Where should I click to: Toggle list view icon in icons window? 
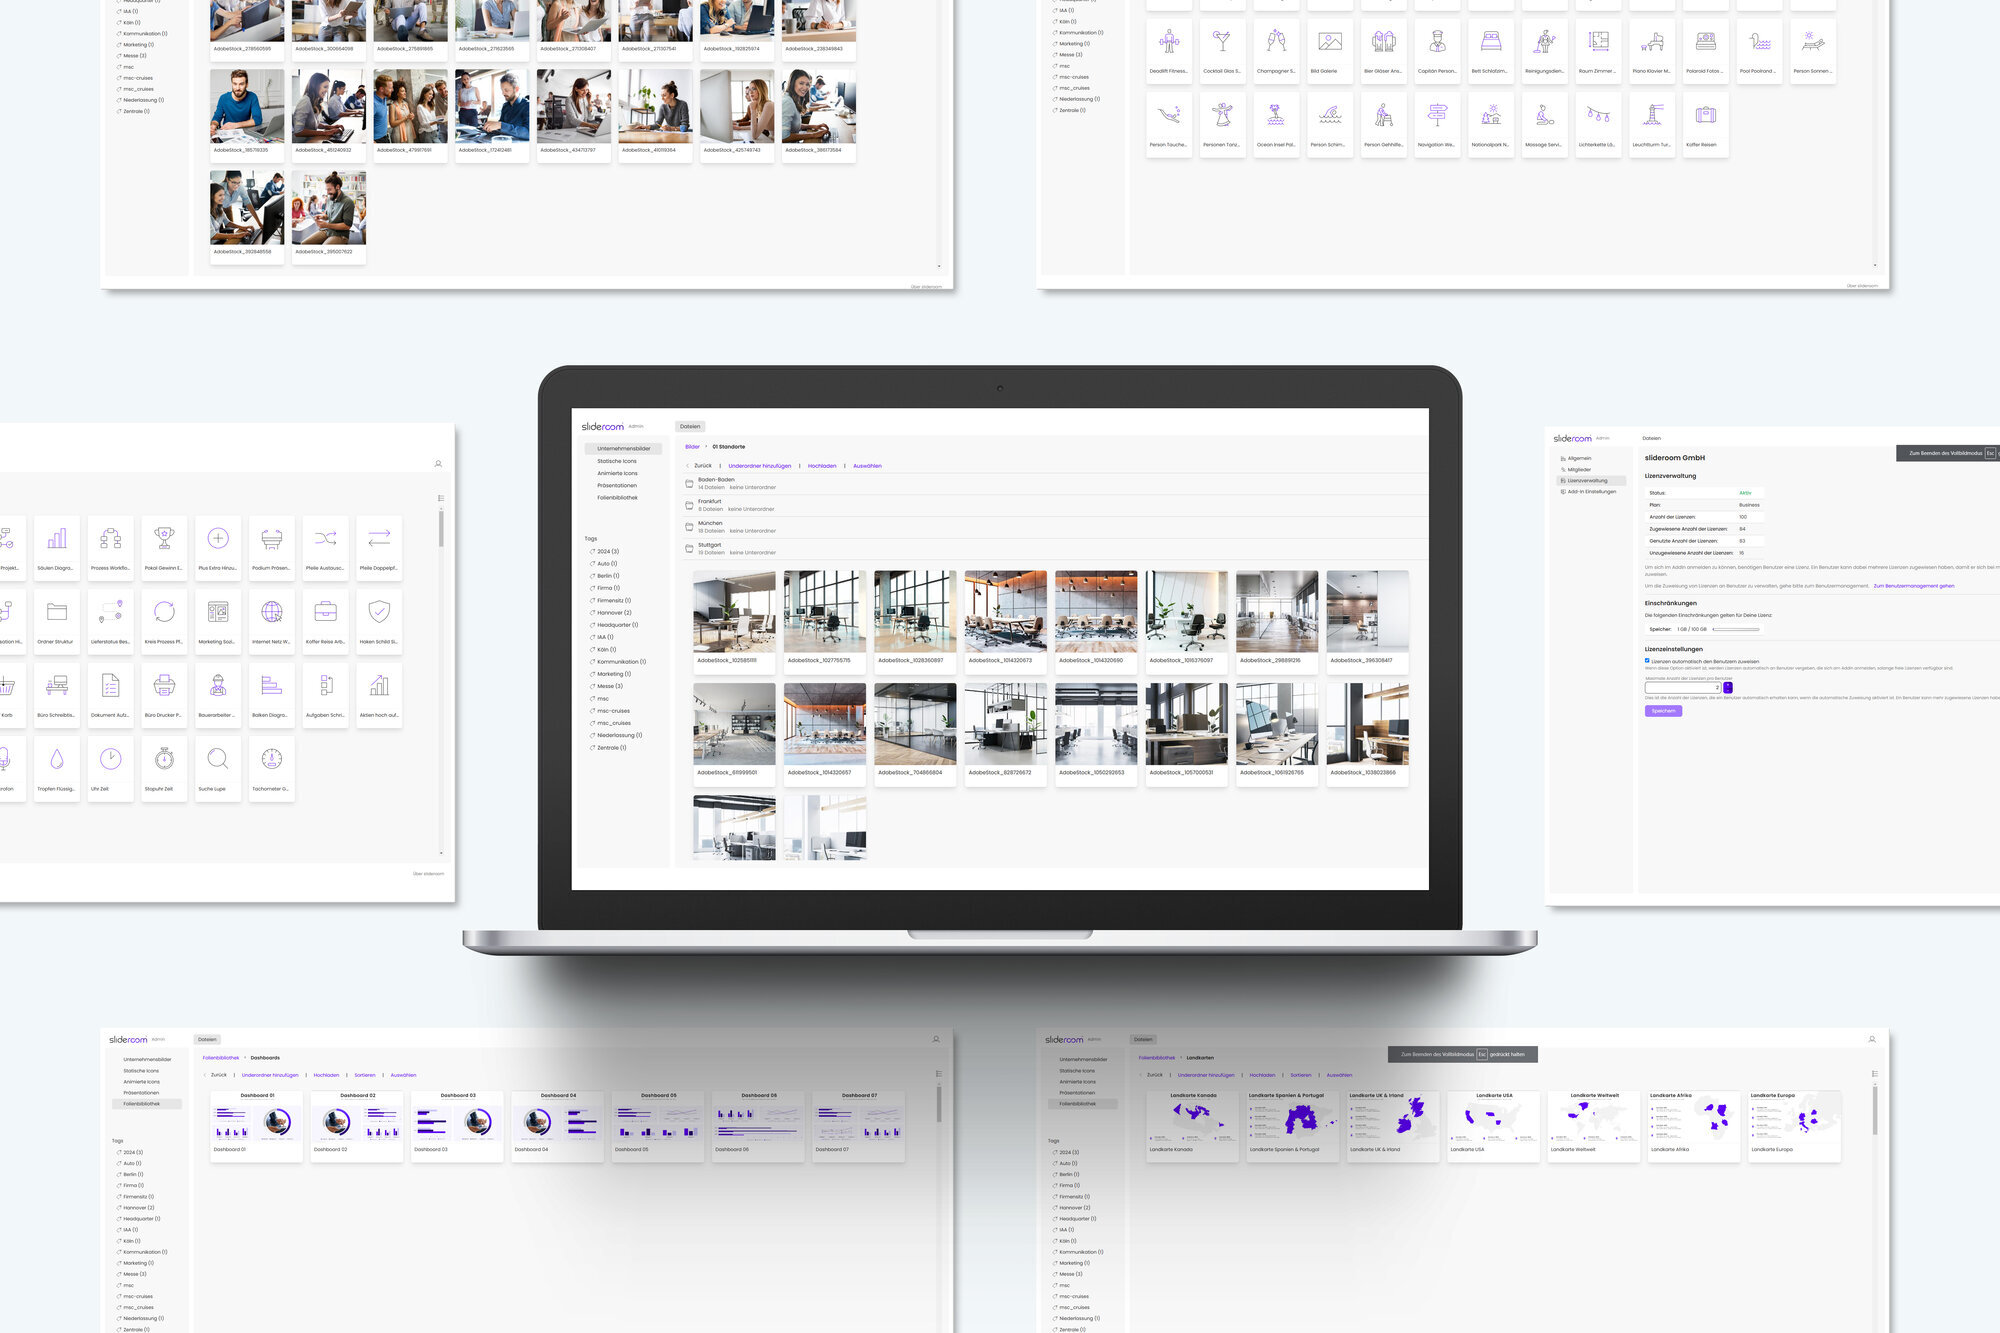441,498
